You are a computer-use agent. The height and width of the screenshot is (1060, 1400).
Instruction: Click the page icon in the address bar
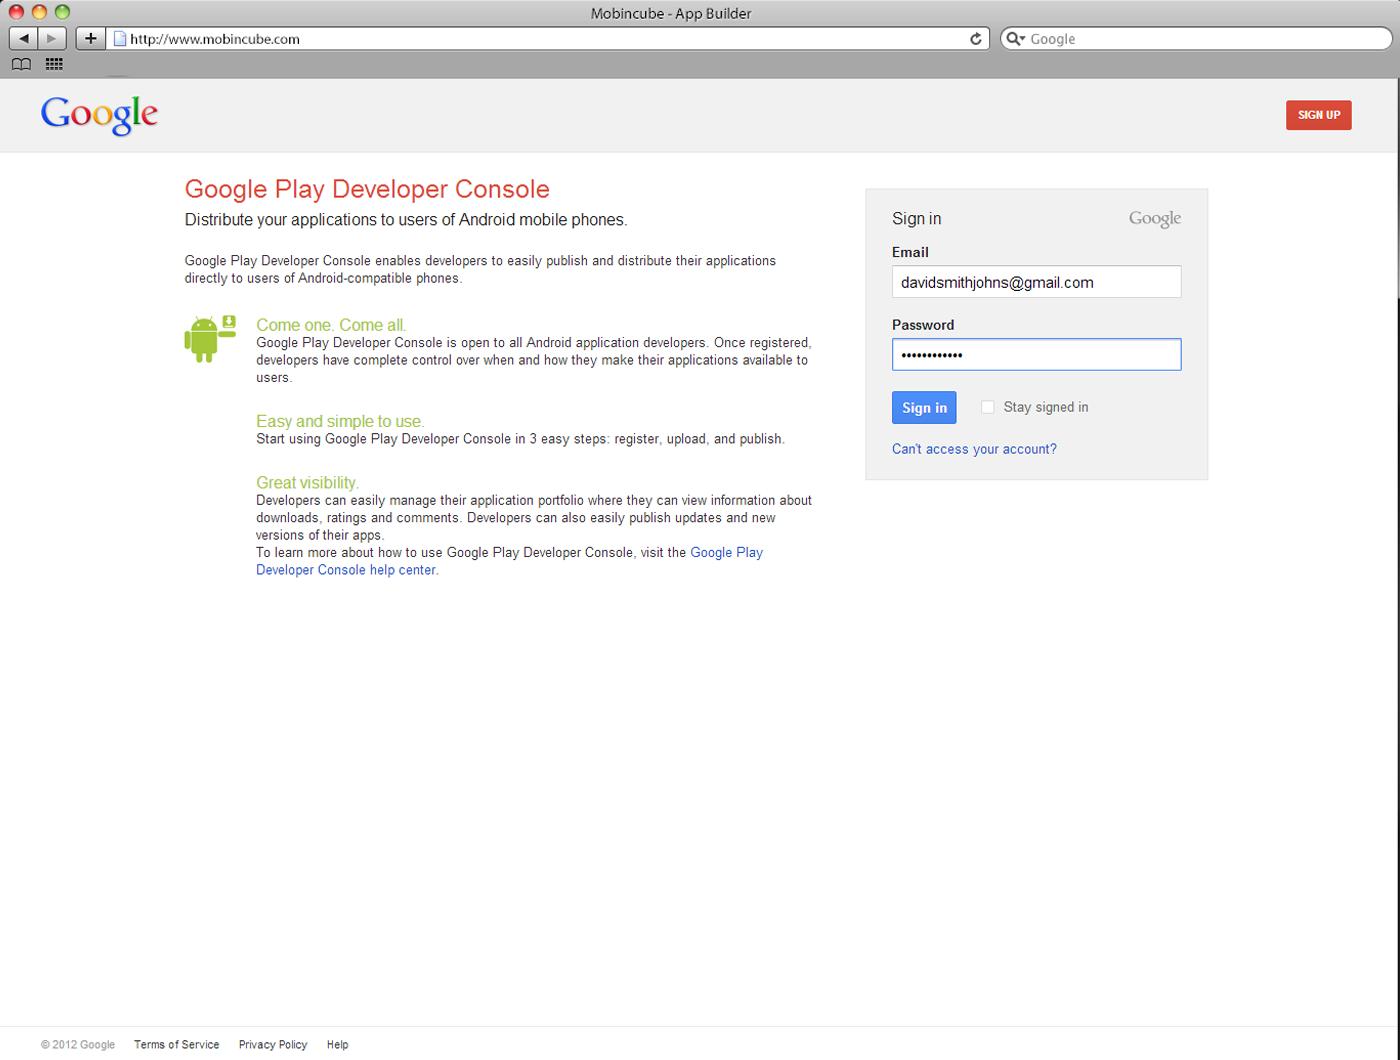(x=120, y=39)
